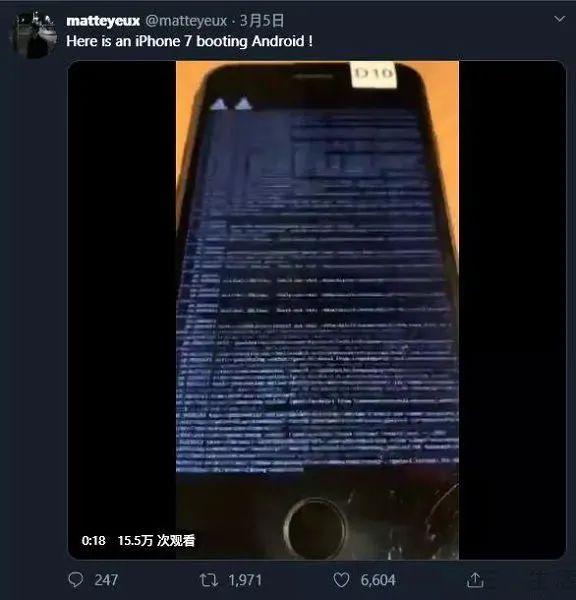Click the 0:18 video duration label
576x600 pixels.
(x=93, y=541)
